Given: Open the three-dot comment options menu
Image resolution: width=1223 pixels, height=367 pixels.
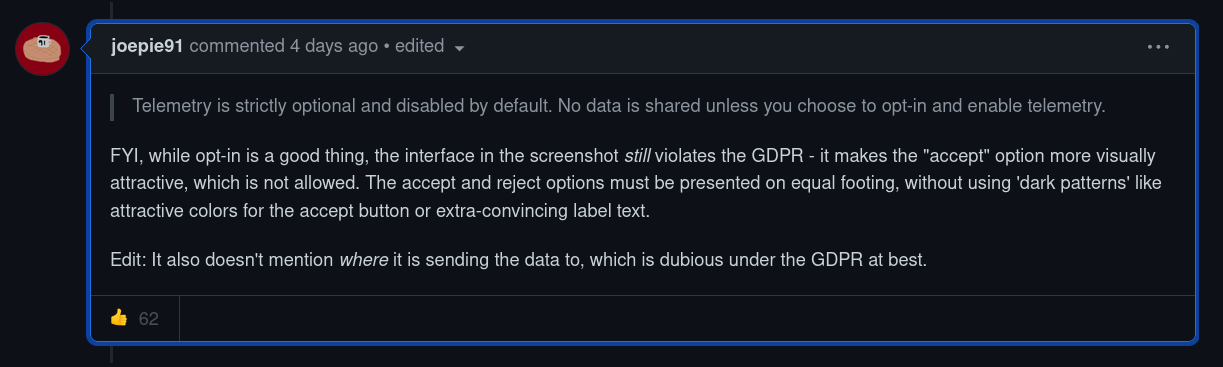Looking at the screenshot, I should [x=1158, y=47].
